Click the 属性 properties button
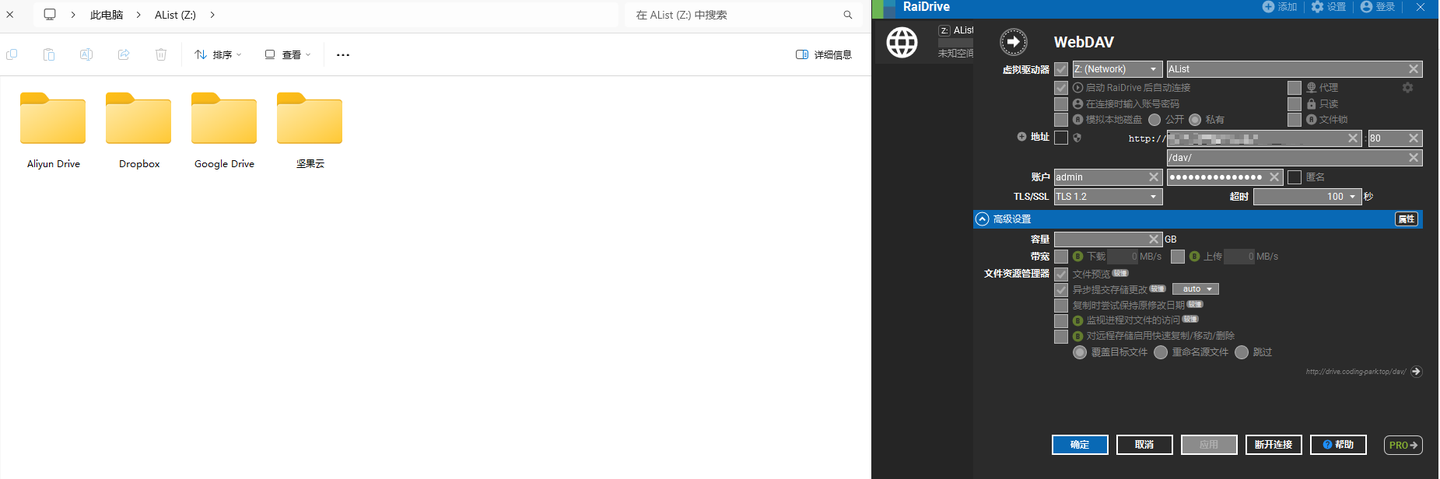Image resolution: width=1440 pixels, height=479 pixels. click(1406, 219)
